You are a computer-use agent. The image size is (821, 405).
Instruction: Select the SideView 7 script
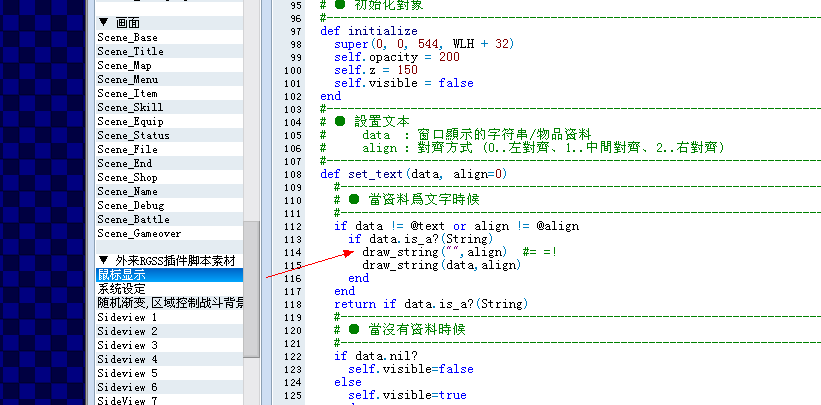170,400
